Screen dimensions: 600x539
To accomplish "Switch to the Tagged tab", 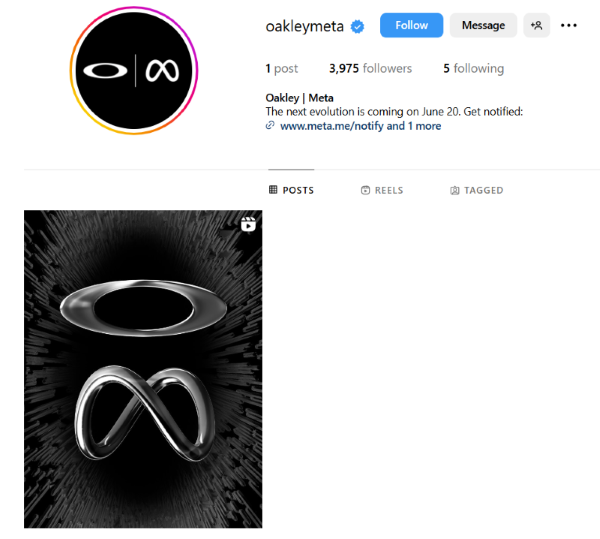I will point(476,190).
